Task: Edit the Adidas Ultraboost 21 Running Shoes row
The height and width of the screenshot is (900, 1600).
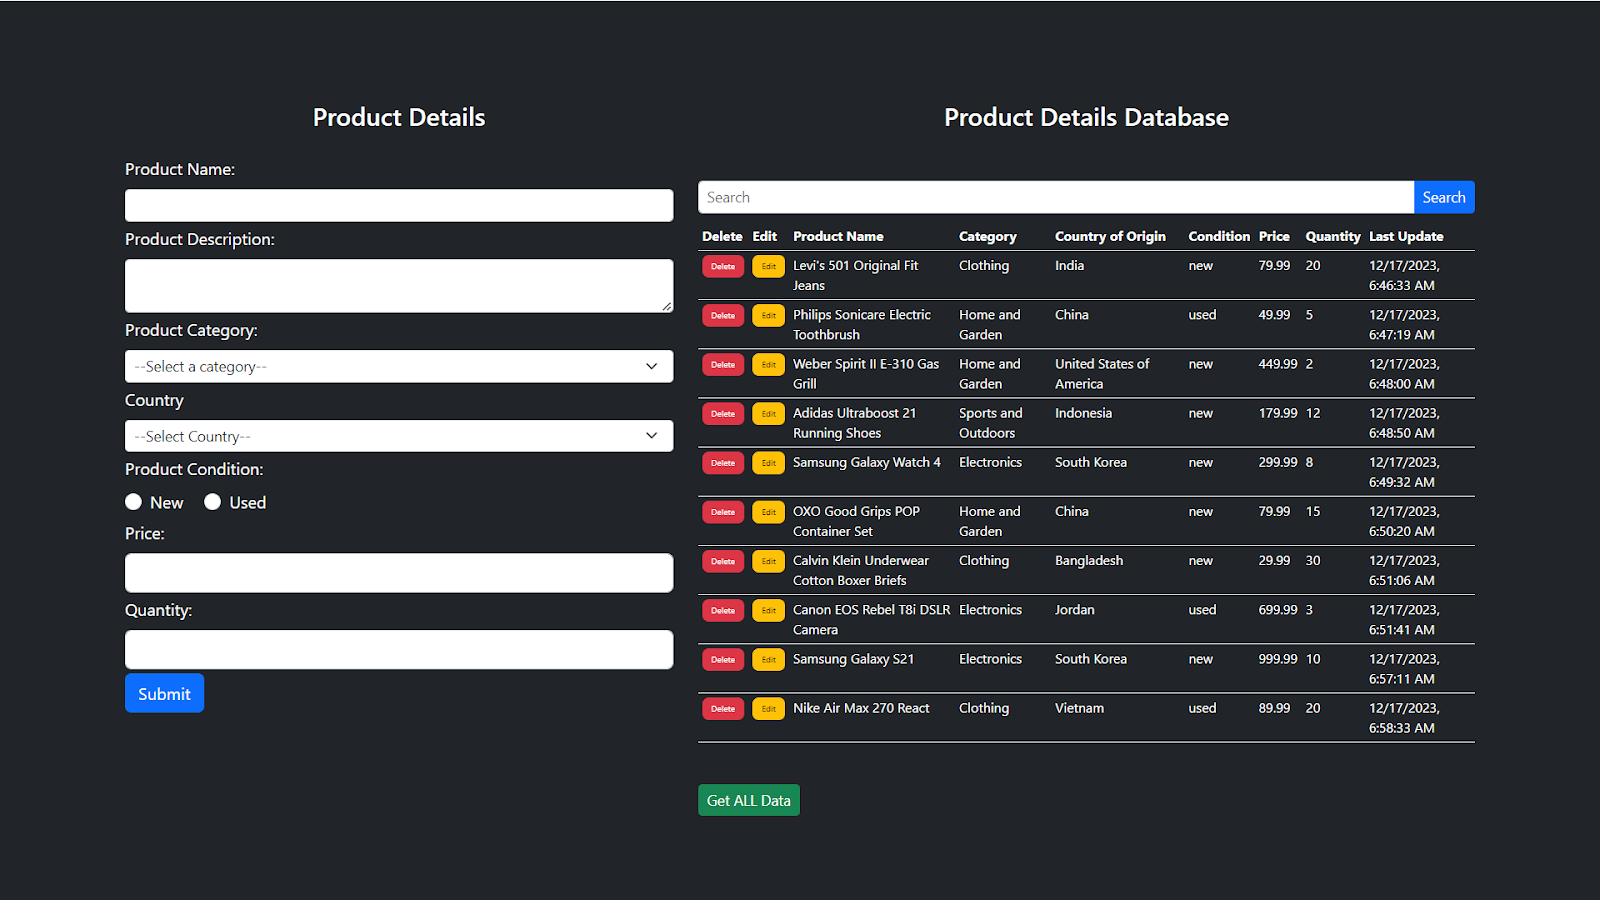Action: coord(768,413)
